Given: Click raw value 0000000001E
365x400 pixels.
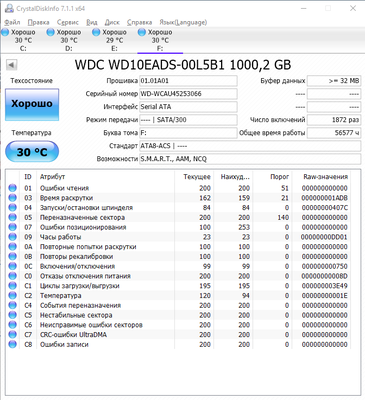Looking at the screenshot, I should (x=325, y=296).
